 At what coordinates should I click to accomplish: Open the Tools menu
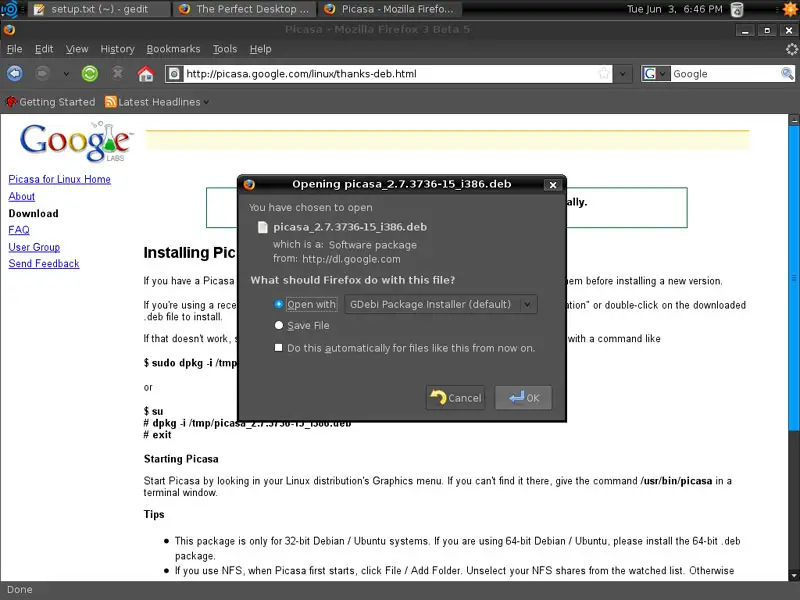[225, 49]
